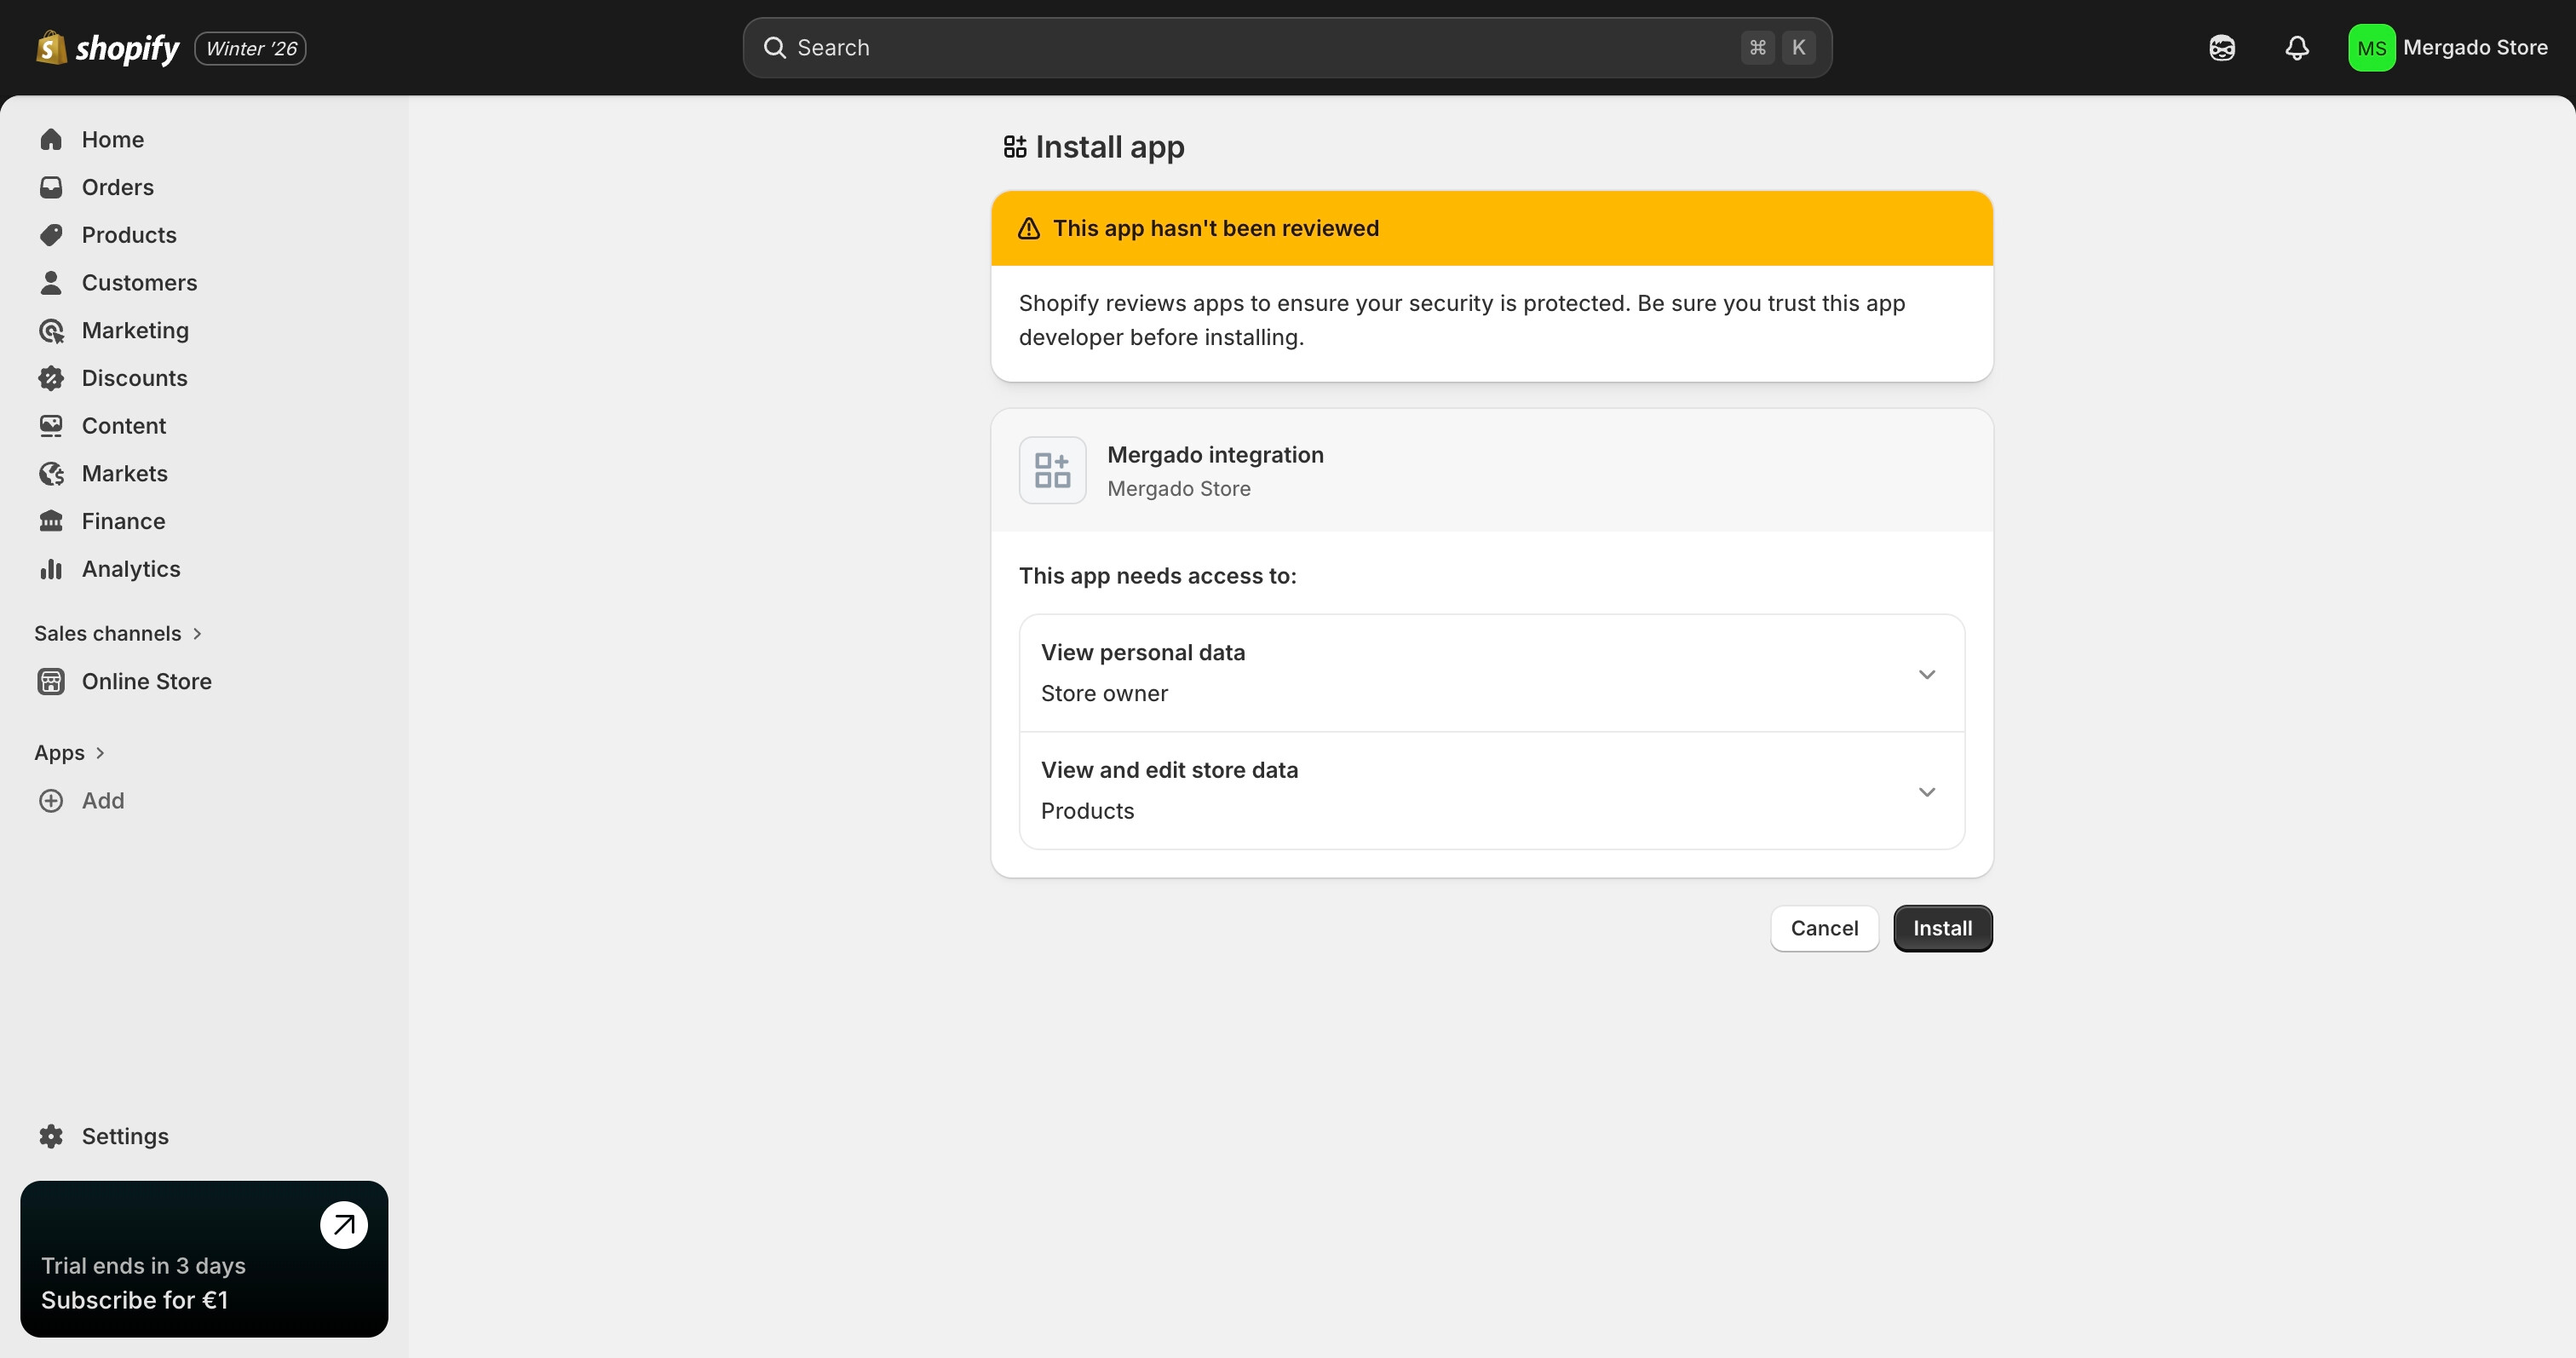Expand the Apps section chevron
This screenshot has height=1358, width=2576.
point(100,753)
